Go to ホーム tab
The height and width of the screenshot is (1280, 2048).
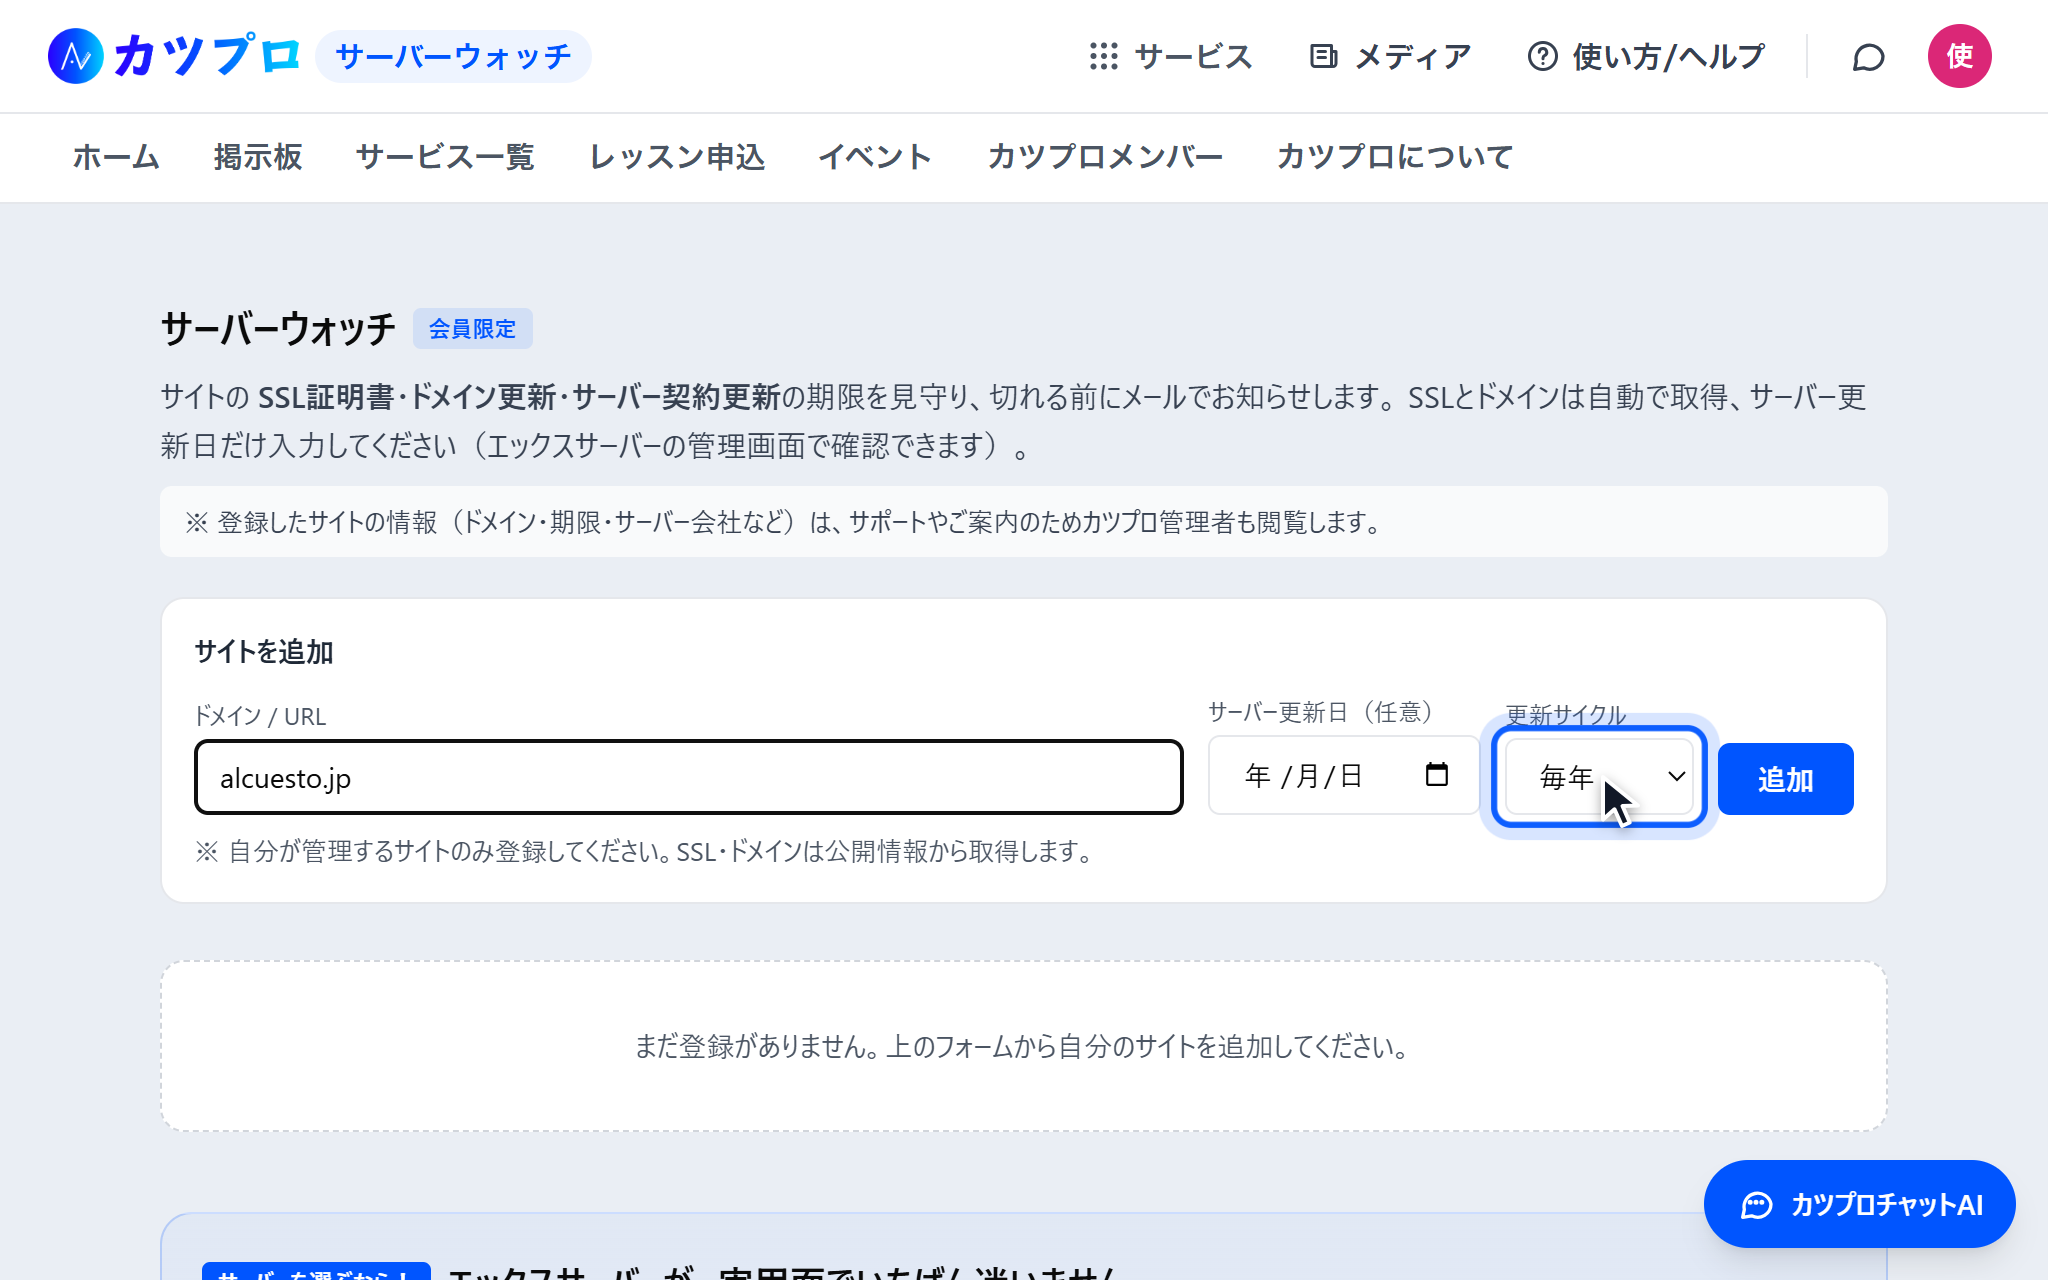[116, 157]
